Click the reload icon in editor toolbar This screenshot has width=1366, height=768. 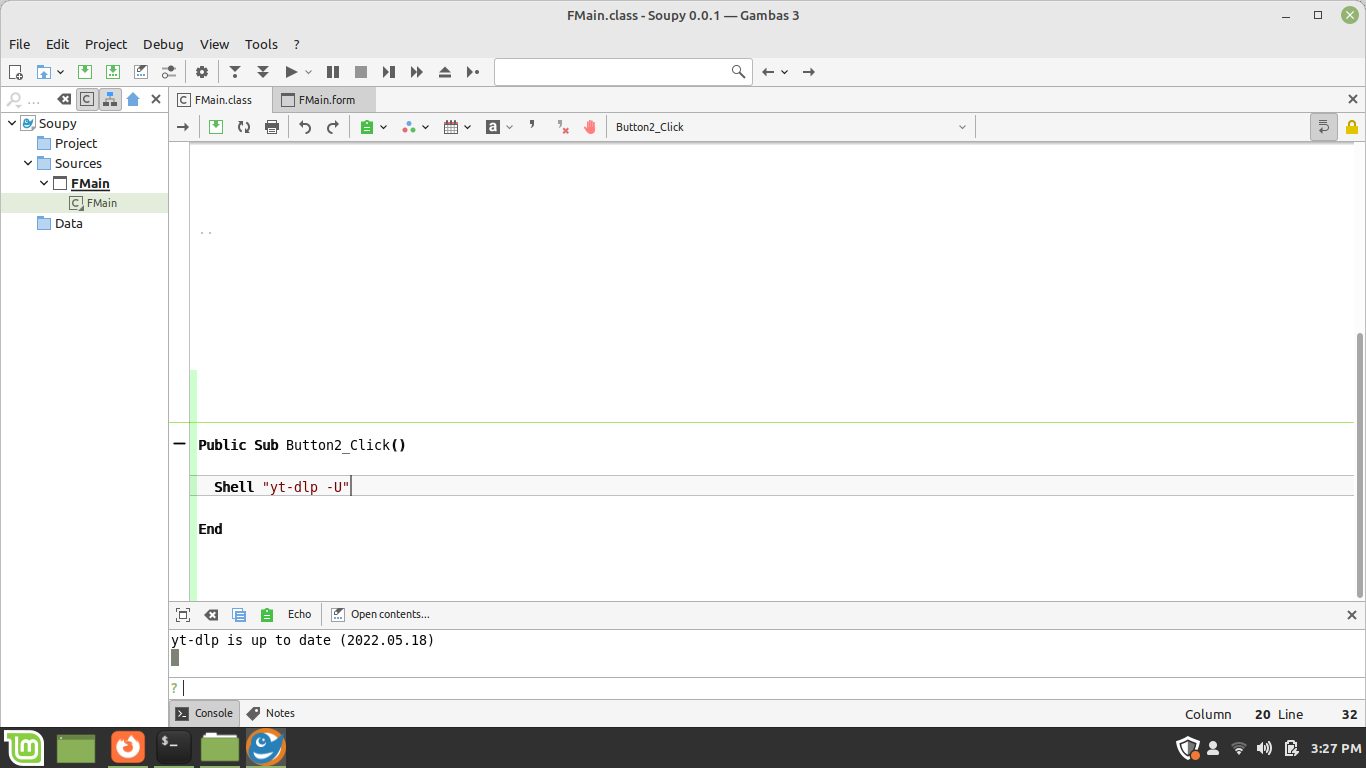pyautogui.click(x=244, y=127)
